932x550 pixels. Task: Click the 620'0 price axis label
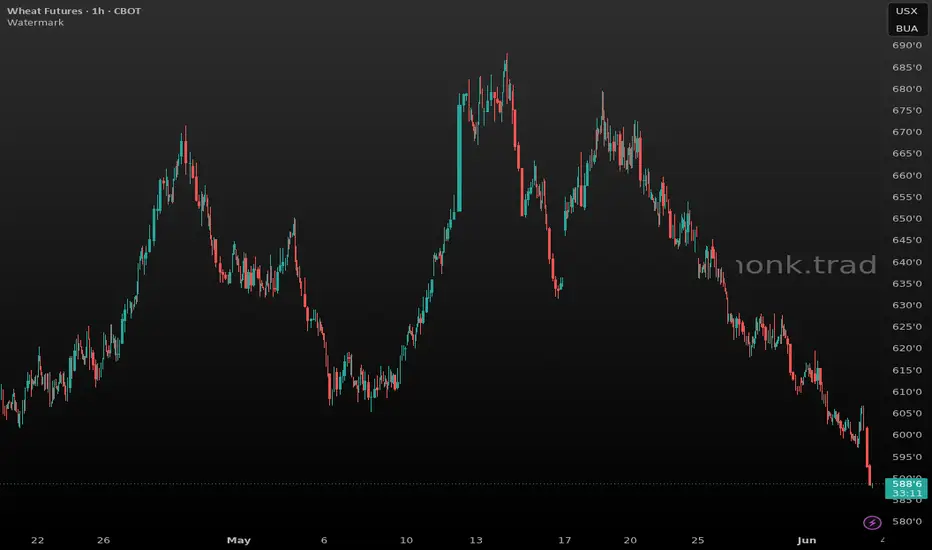coord(906,348)
